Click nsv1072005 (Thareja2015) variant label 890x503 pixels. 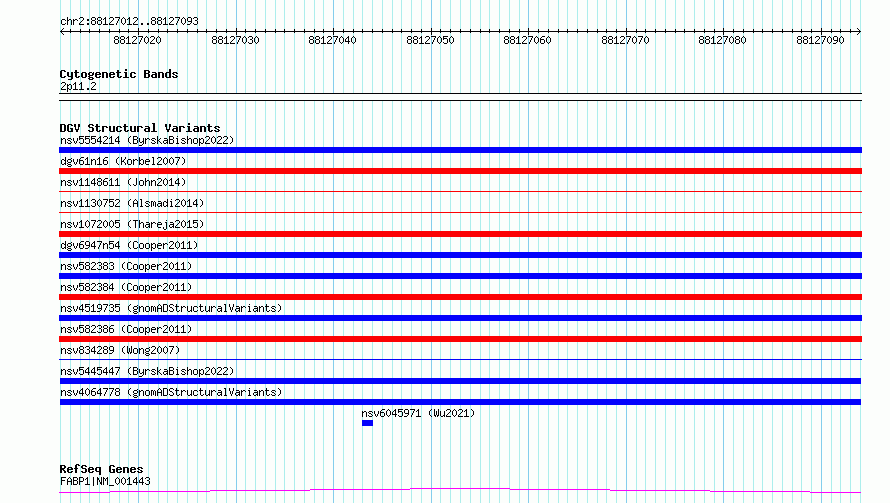point(132,224)
